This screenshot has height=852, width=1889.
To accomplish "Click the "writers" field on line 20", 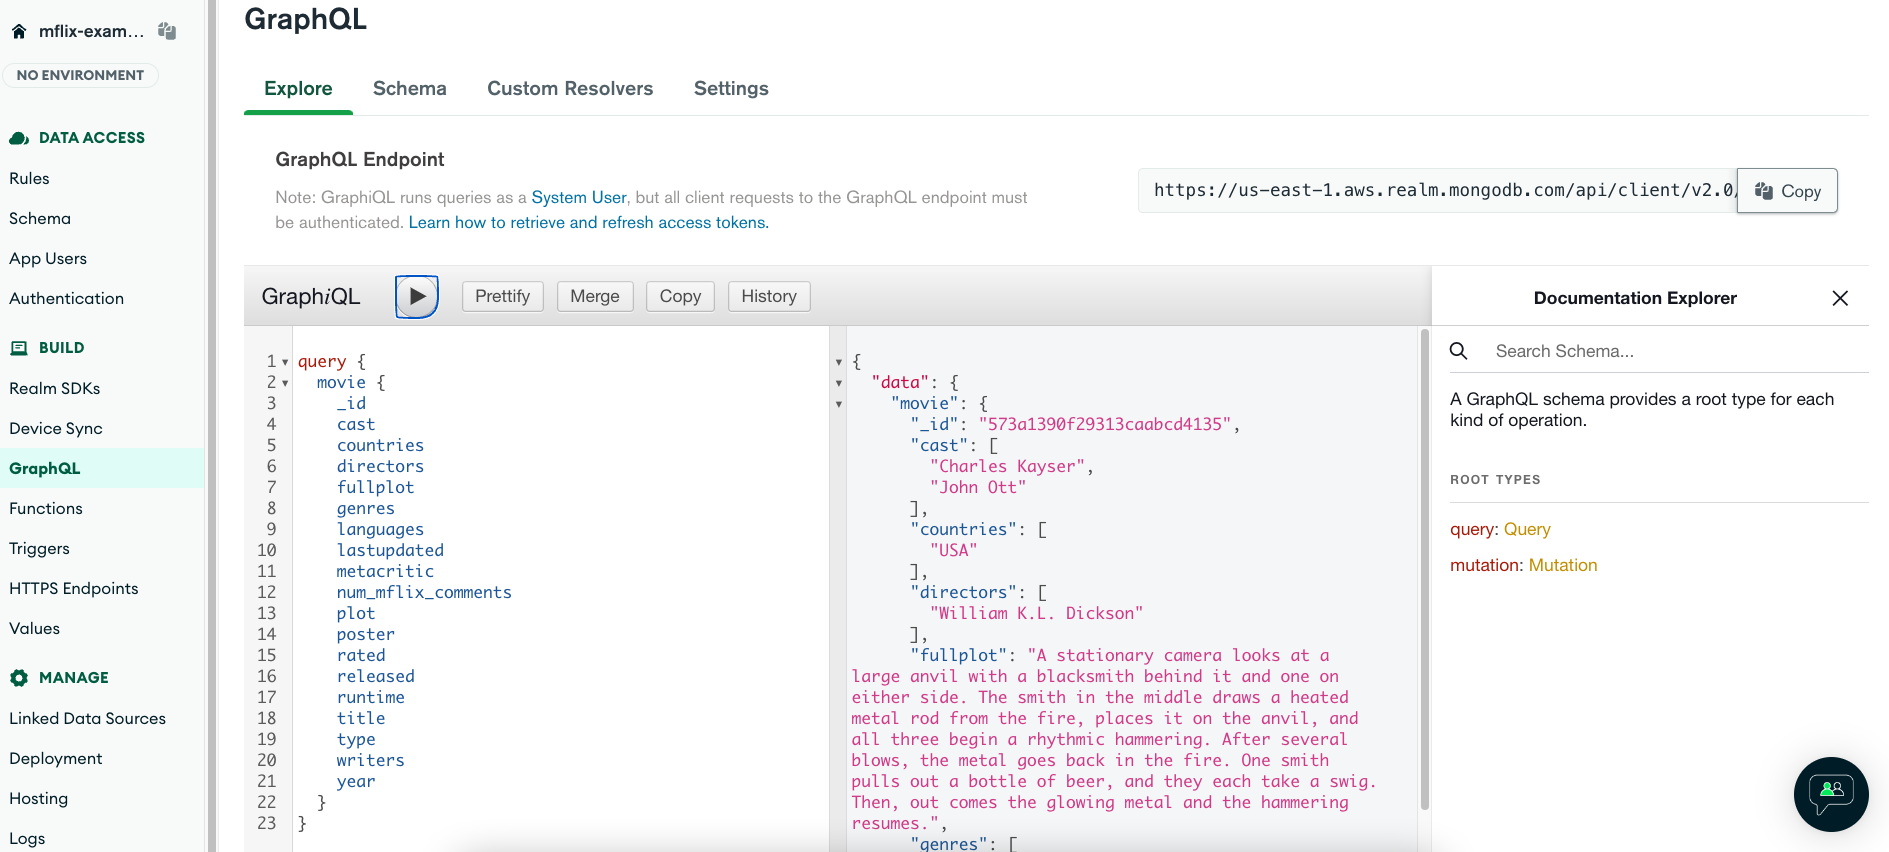I will 370,760.
